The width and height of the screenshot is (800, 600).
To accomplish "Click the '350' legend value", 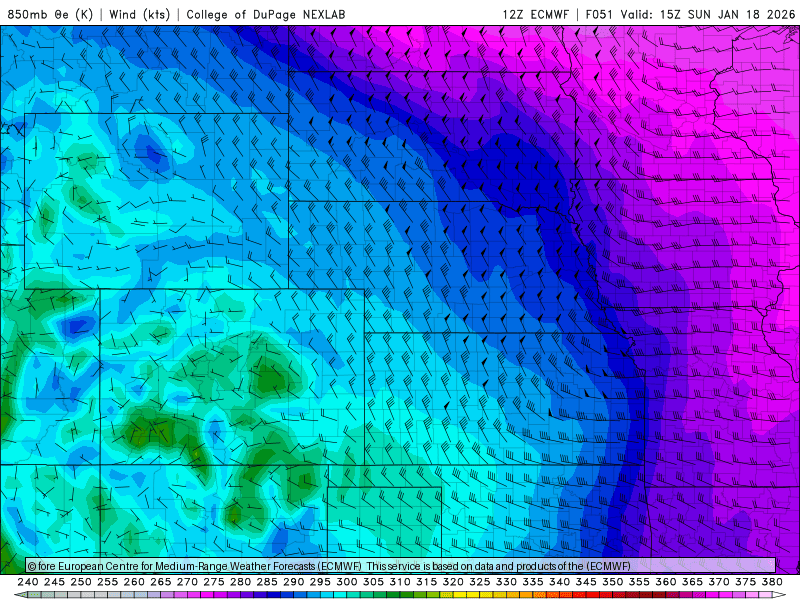I will (613, 582).
